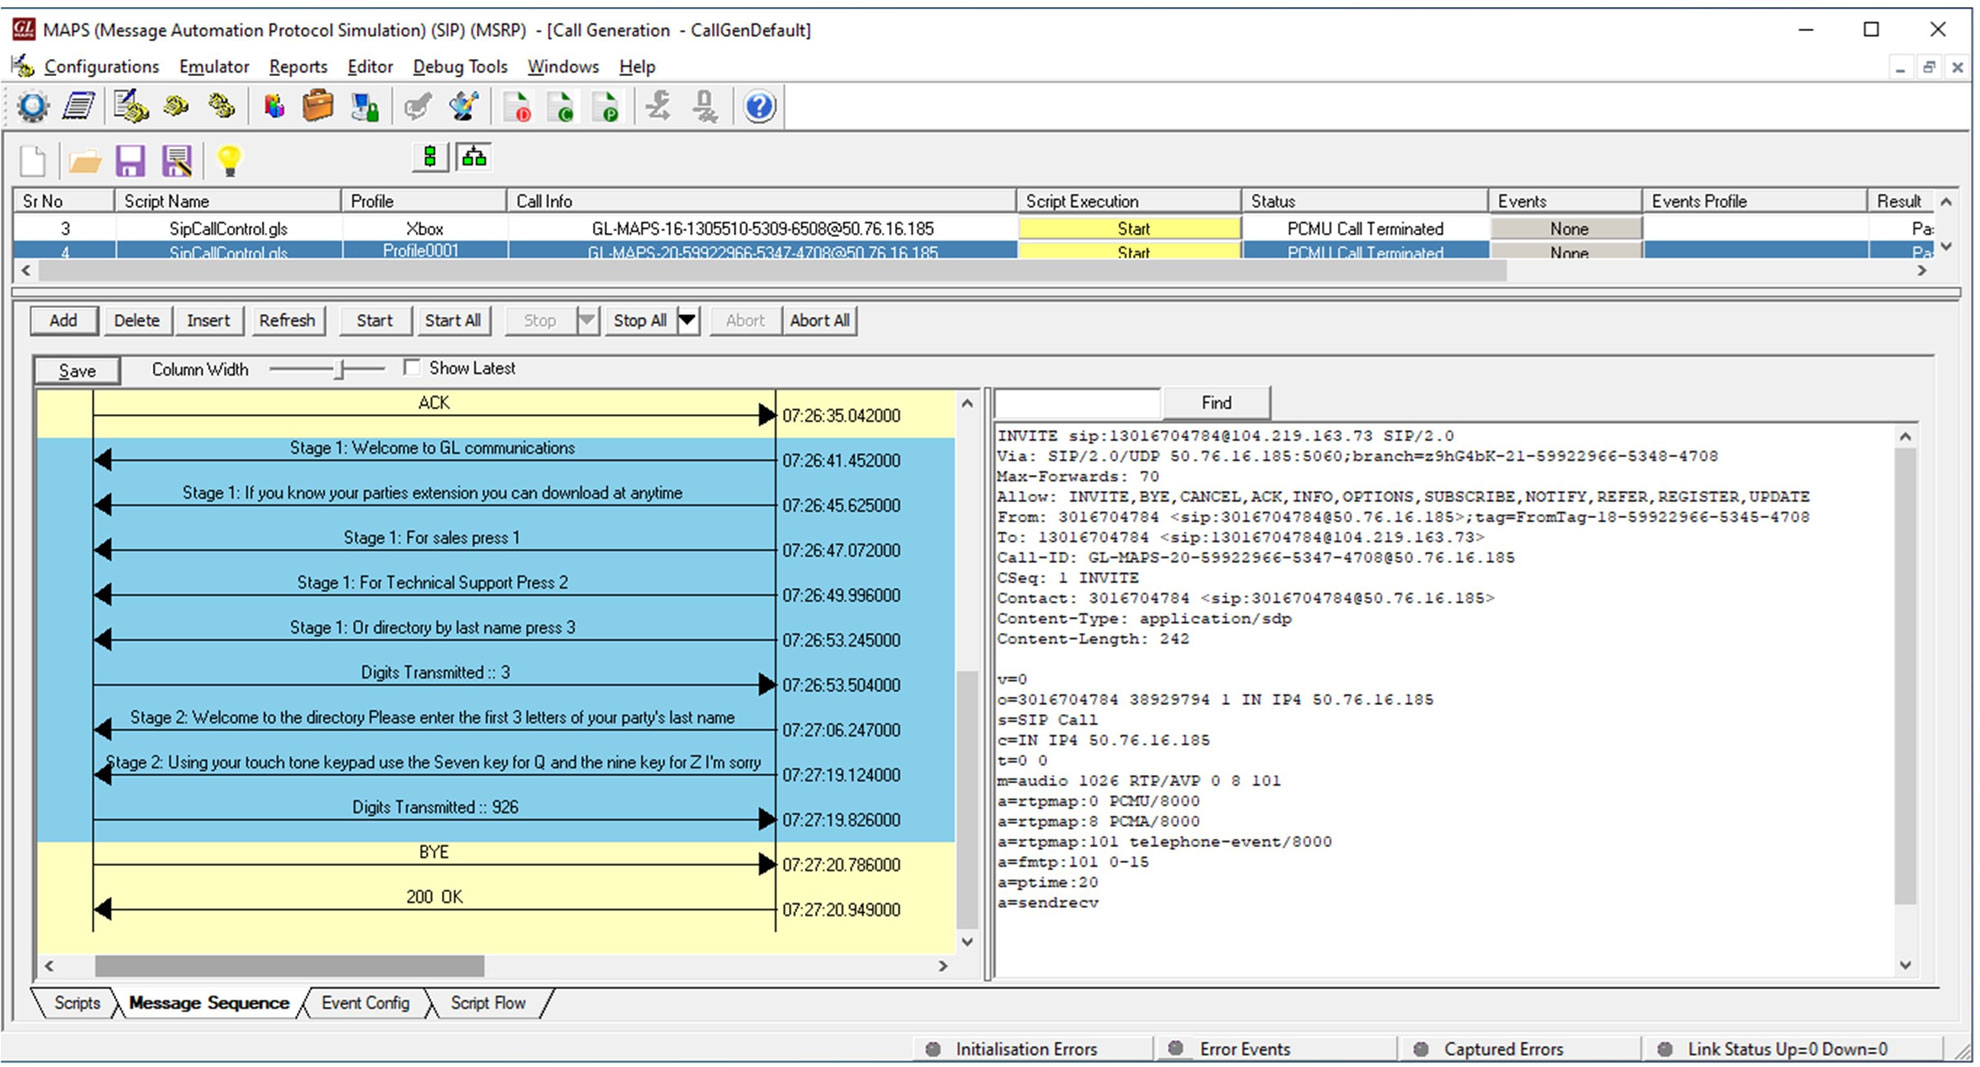Screen dimensions: 1980x1067
Task: Click the notebook script list toolbar icon
Action: point(79,106)
